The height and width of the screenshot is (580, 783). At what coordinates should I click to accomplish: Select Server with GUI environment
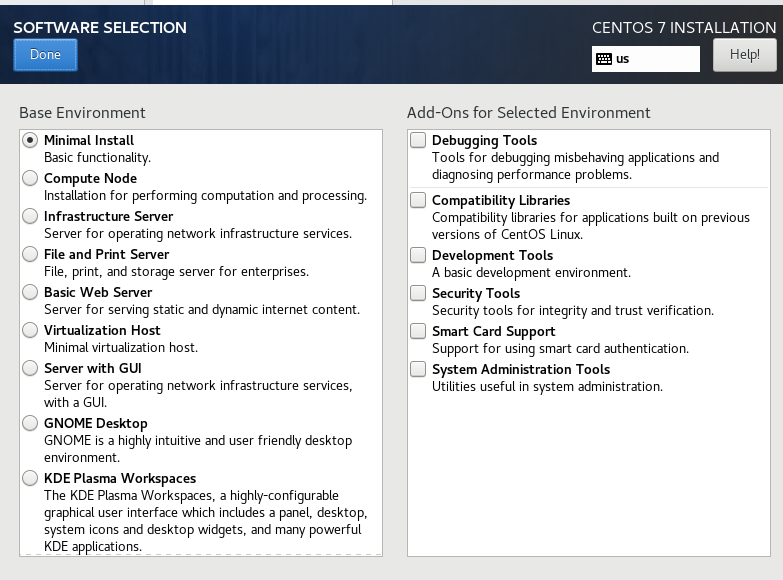coord(30,369)
